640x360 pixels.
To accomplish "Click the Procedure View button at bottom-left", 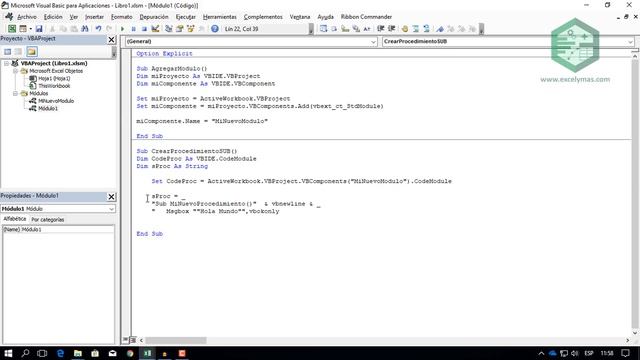I will pos(126,340).
